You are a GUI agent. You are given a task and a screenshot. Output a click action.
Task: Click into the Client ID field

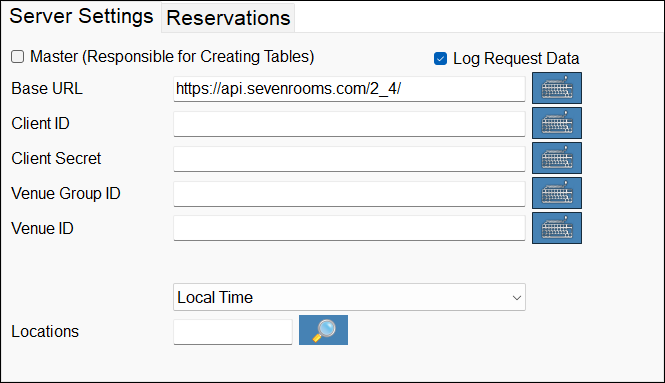point(349,124)
